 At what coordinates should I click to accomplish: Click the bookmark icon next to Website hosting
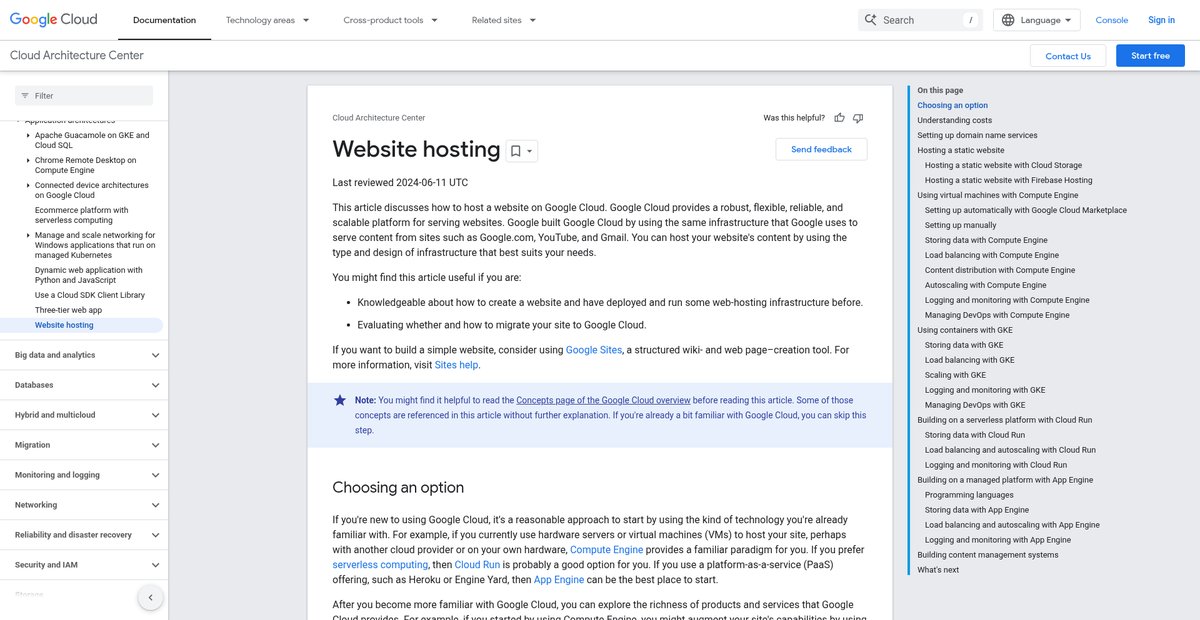[516, 151]
